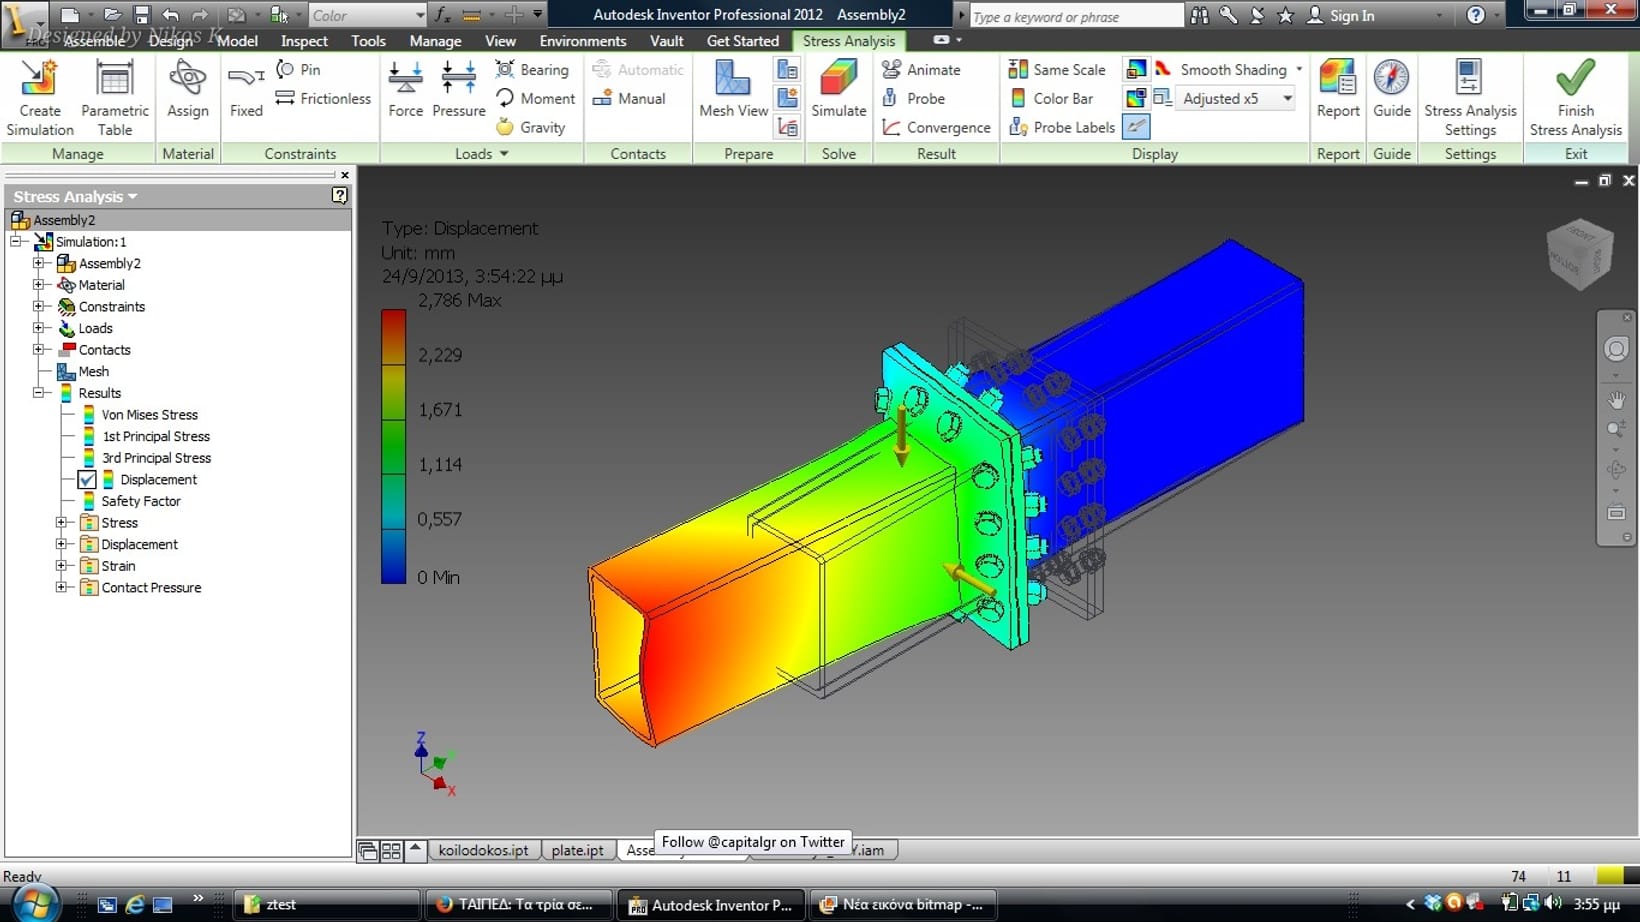The width and height of the screenshot is (1640, 922).
Task: Expand the Strain results folder
Action: (61, 566)
